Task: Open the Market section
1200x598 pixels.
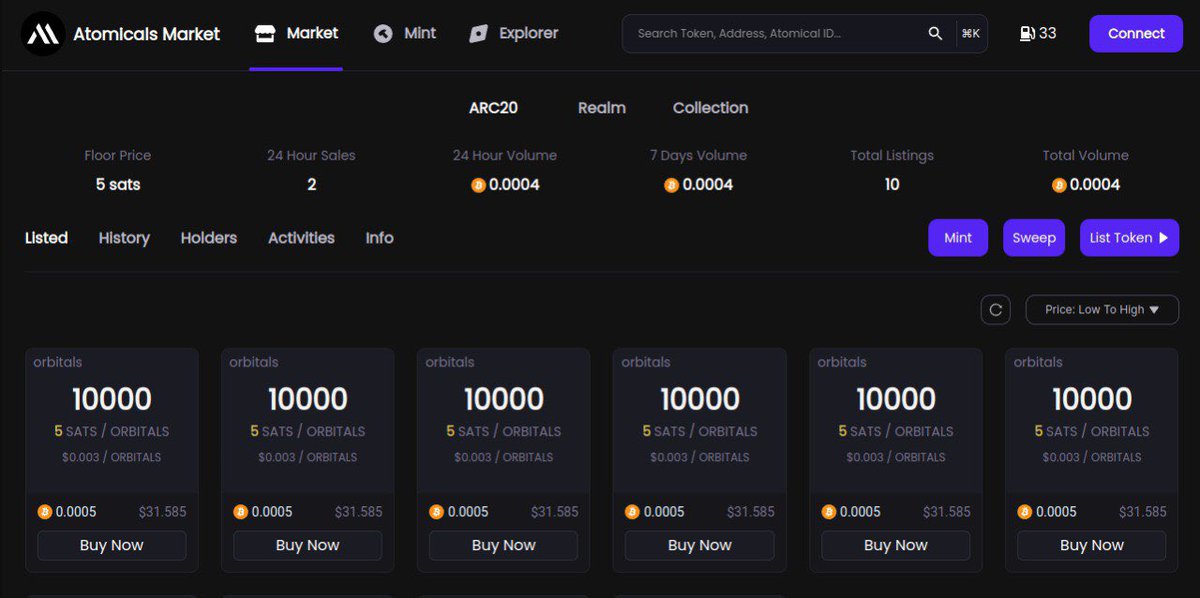Action: (296, 34)
